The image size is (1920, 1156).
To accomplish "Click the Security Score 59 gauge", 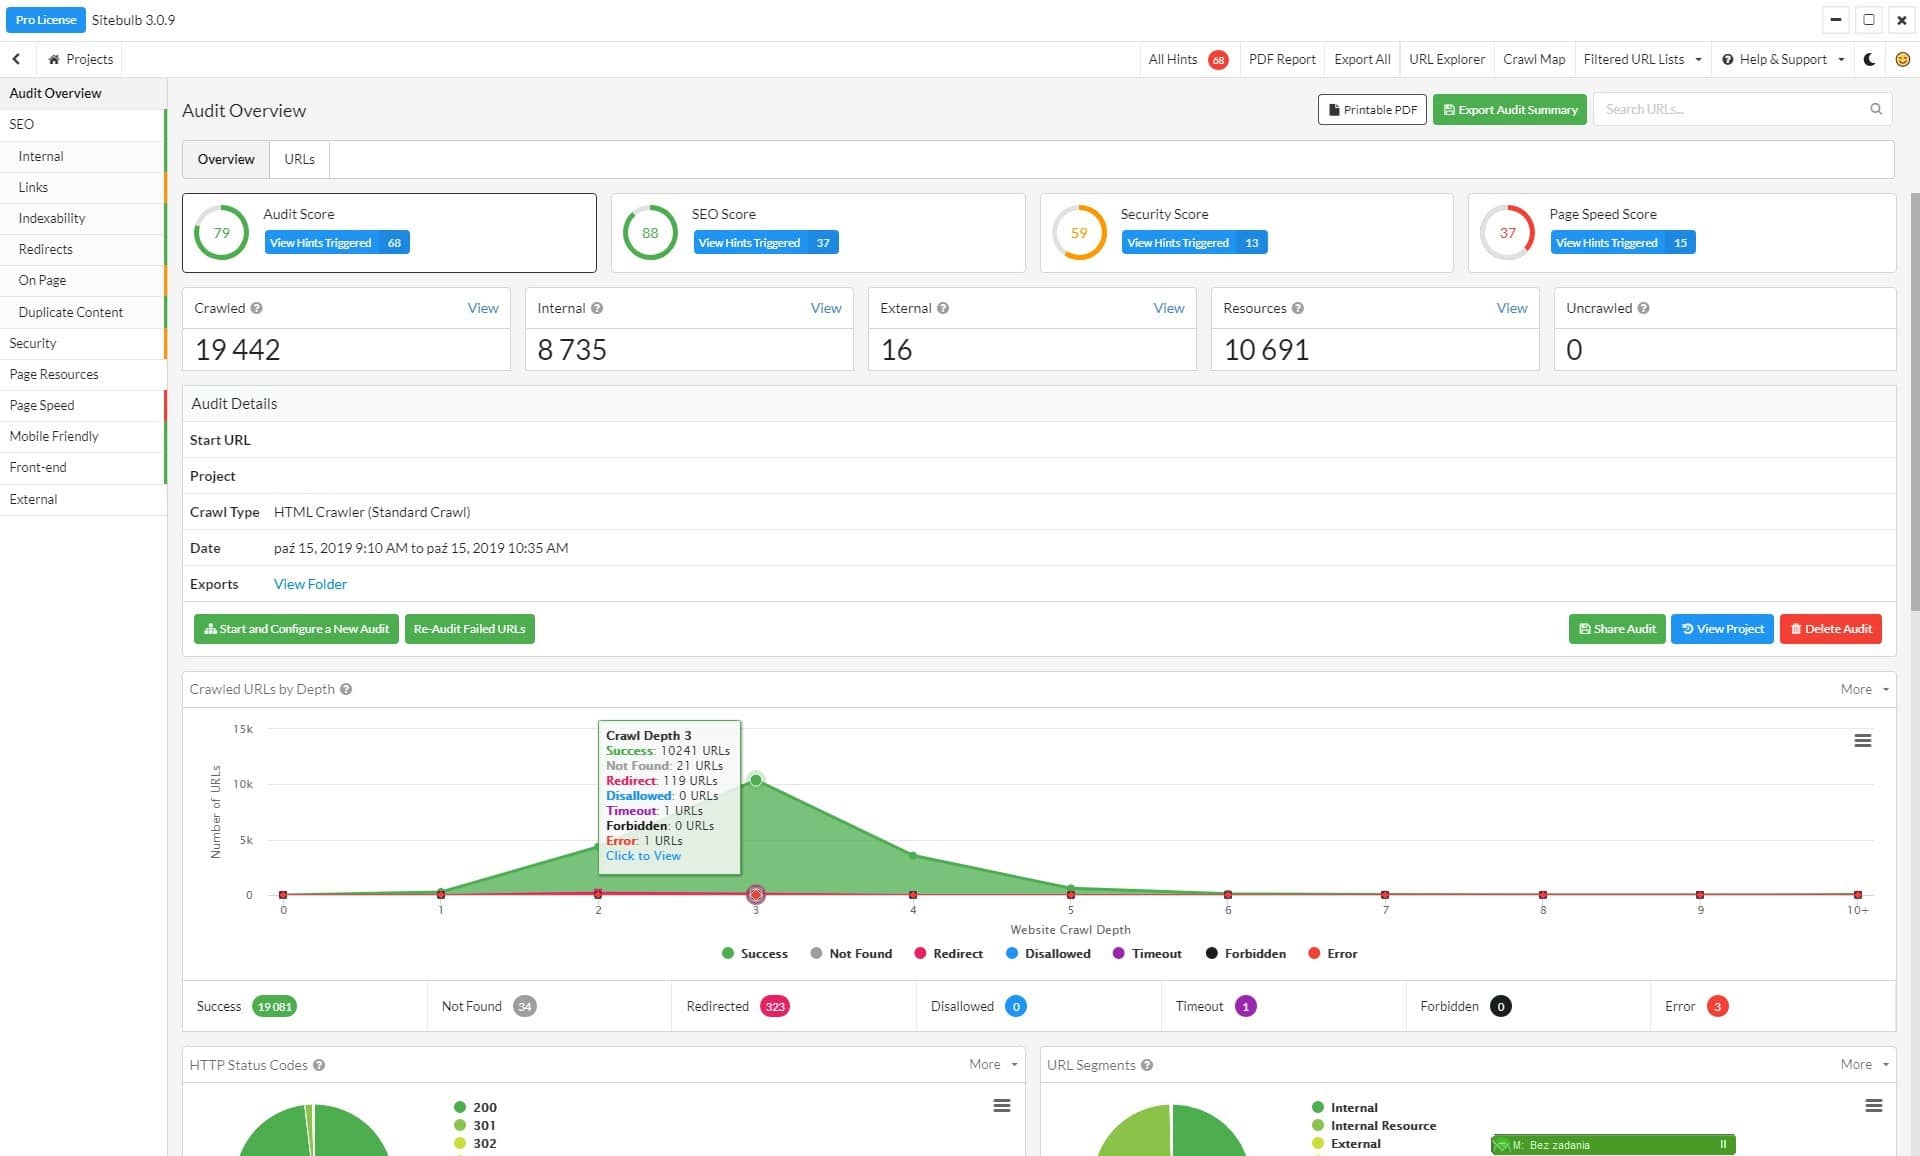I will tap(1079, 233).
